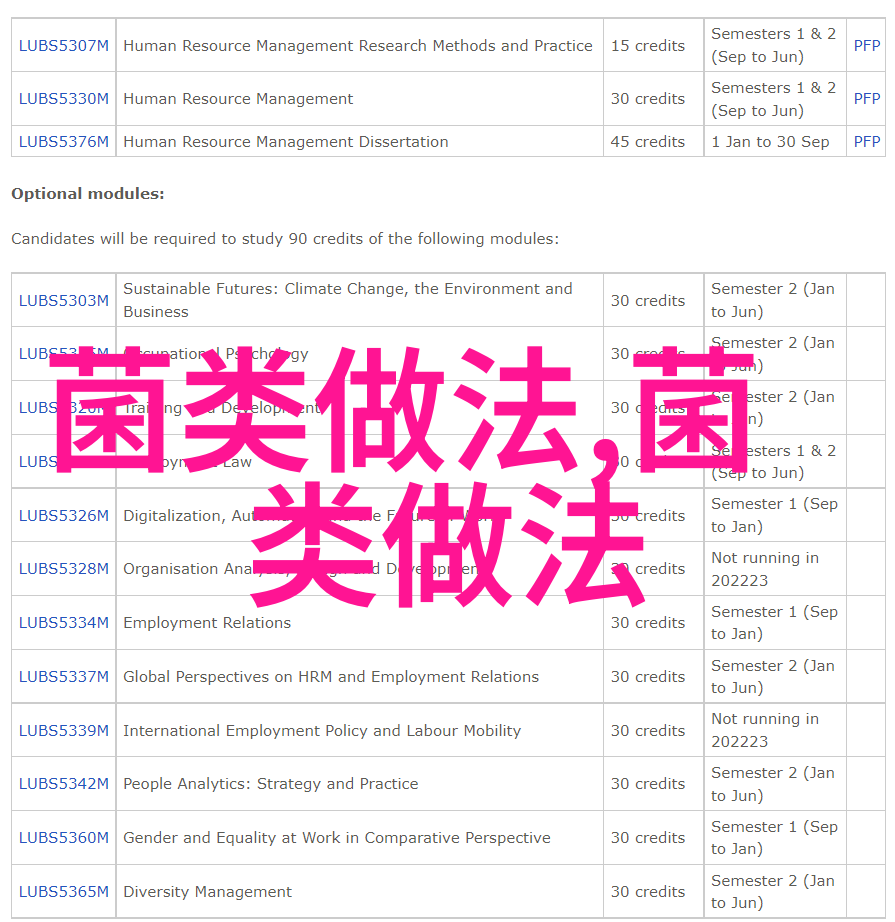Select 'Semester 1 (Sep to Jan)' for LUBS5334M
The image size is (895, 922).
[774, 623]
